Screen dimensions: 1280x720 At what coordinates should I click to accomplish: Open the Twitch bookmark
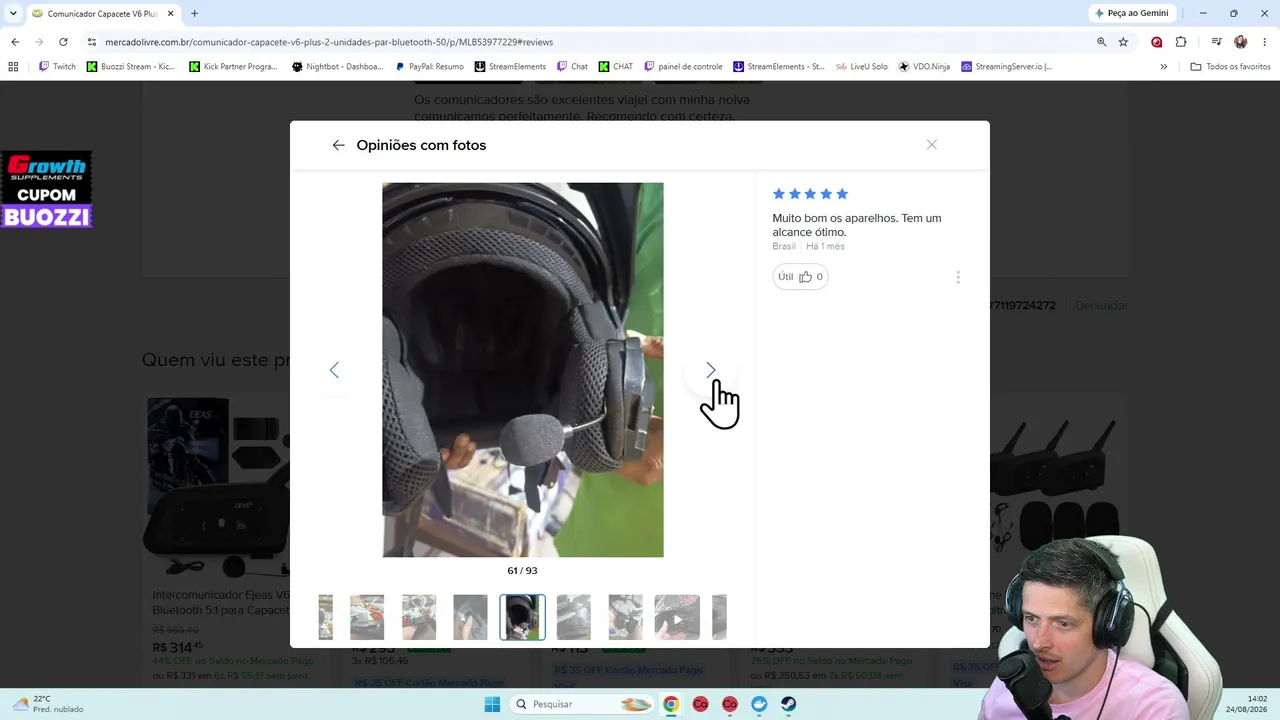click(57, 67)
